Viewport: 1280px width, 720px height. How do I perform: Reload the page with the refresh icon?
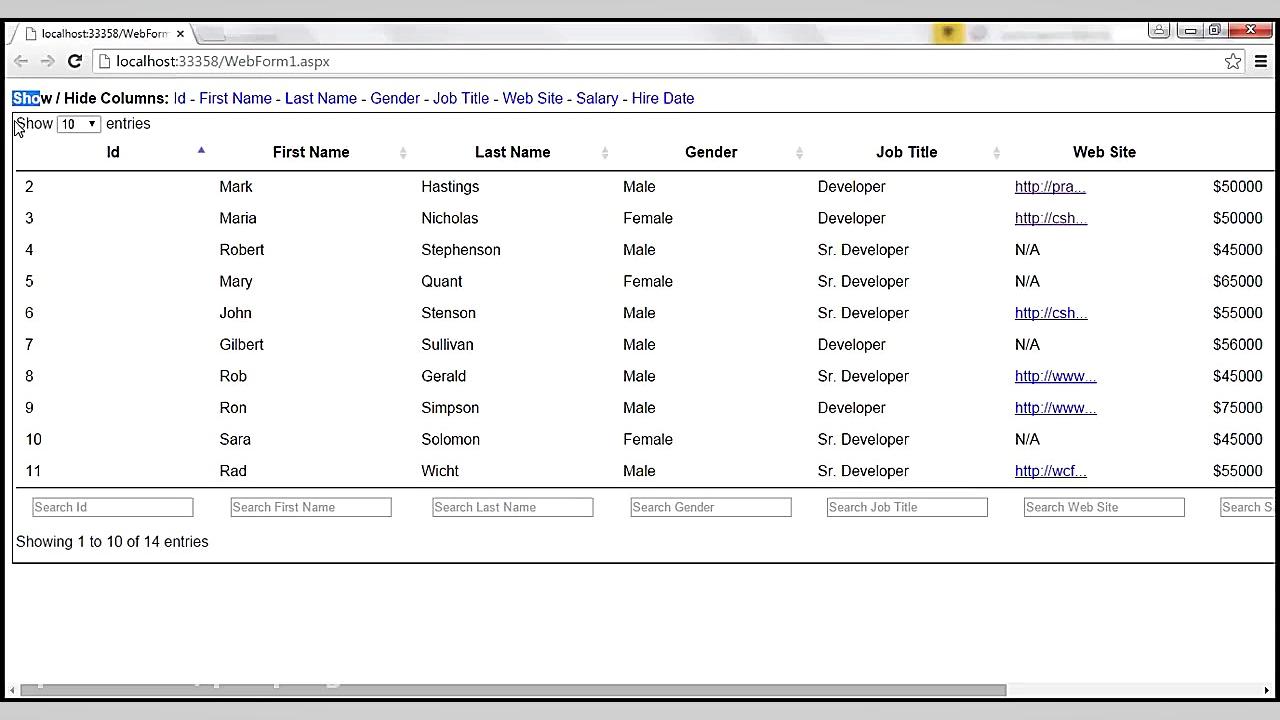coord(75,61)
